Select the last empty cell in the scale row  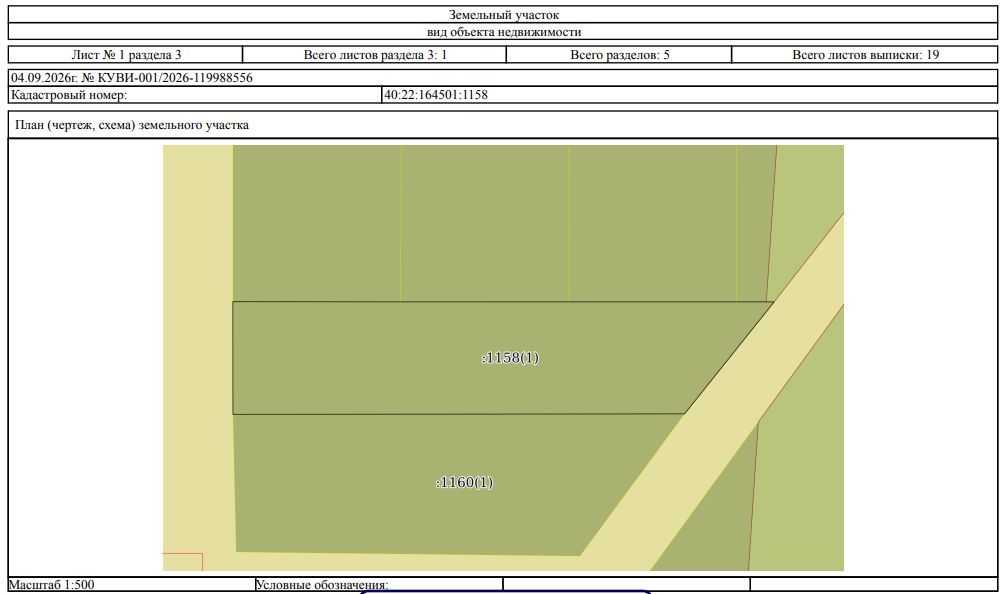tap(874, 584)
